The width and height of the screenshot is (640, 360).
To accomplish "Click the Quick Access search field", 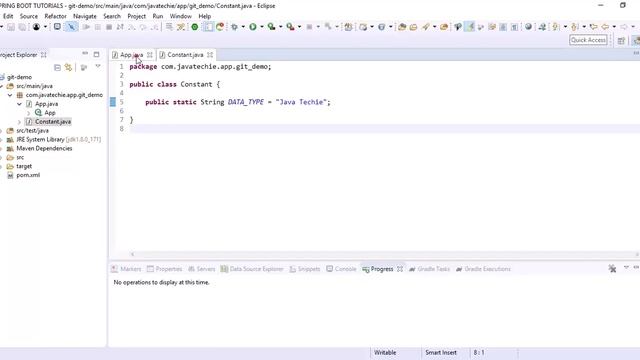I will point(588,40).
